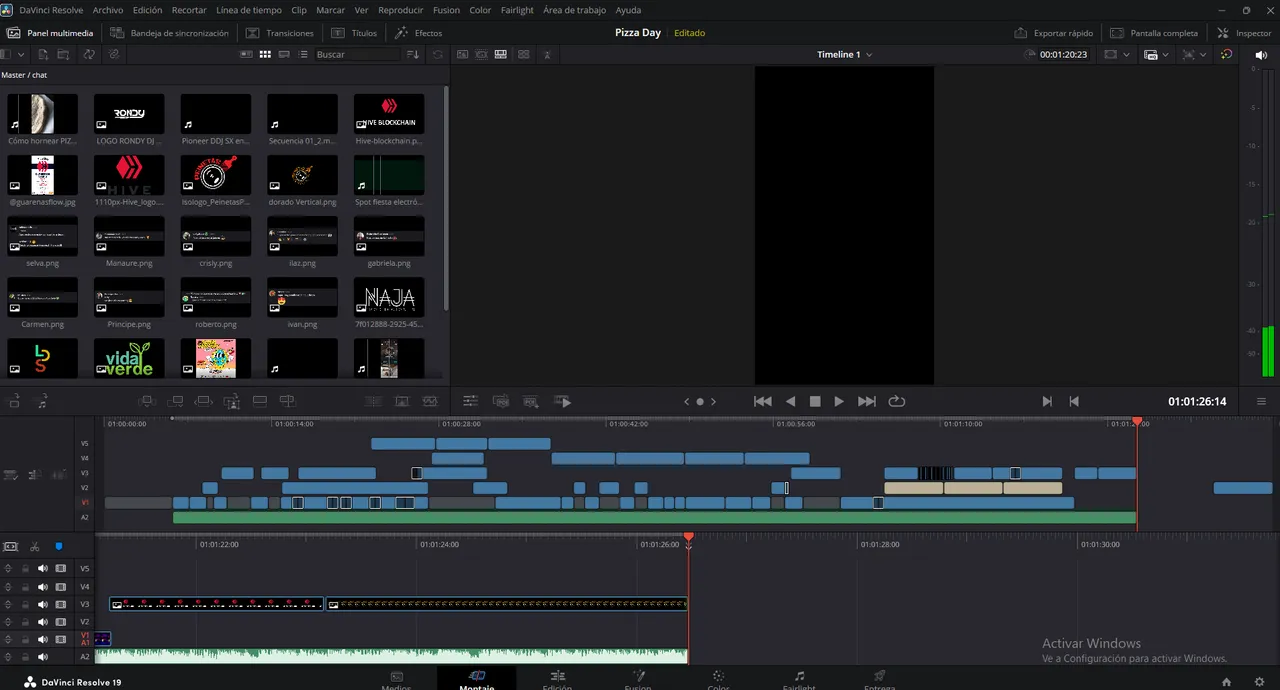Open the Línea de tiempo menu
The width and height of the screenshot is (1280, 690).
[249, 10]
